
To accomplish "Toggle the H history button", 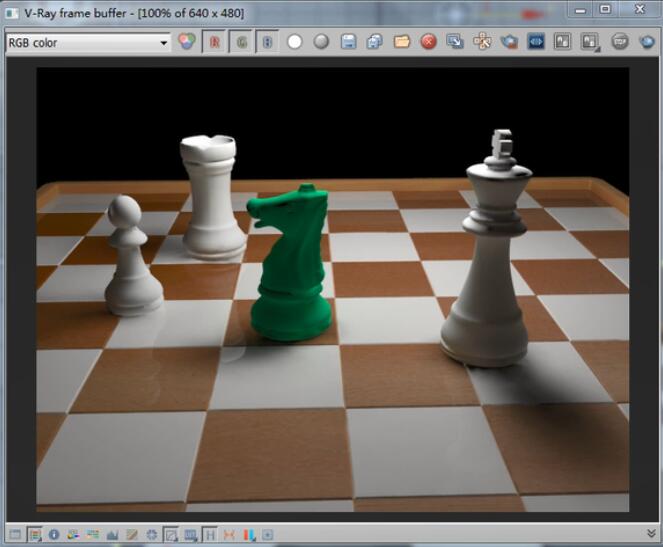I will [210, 535].
